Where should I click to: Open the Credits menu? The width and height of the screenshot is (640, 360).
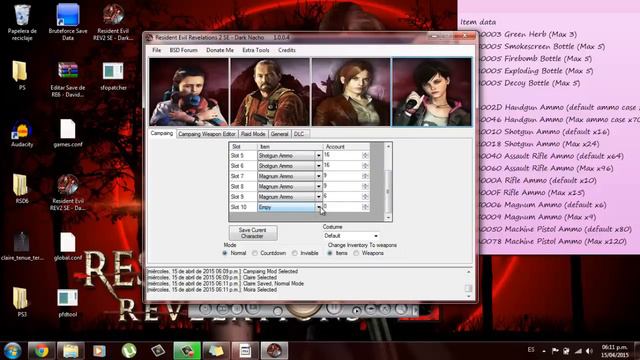click(x=287, y=50)
